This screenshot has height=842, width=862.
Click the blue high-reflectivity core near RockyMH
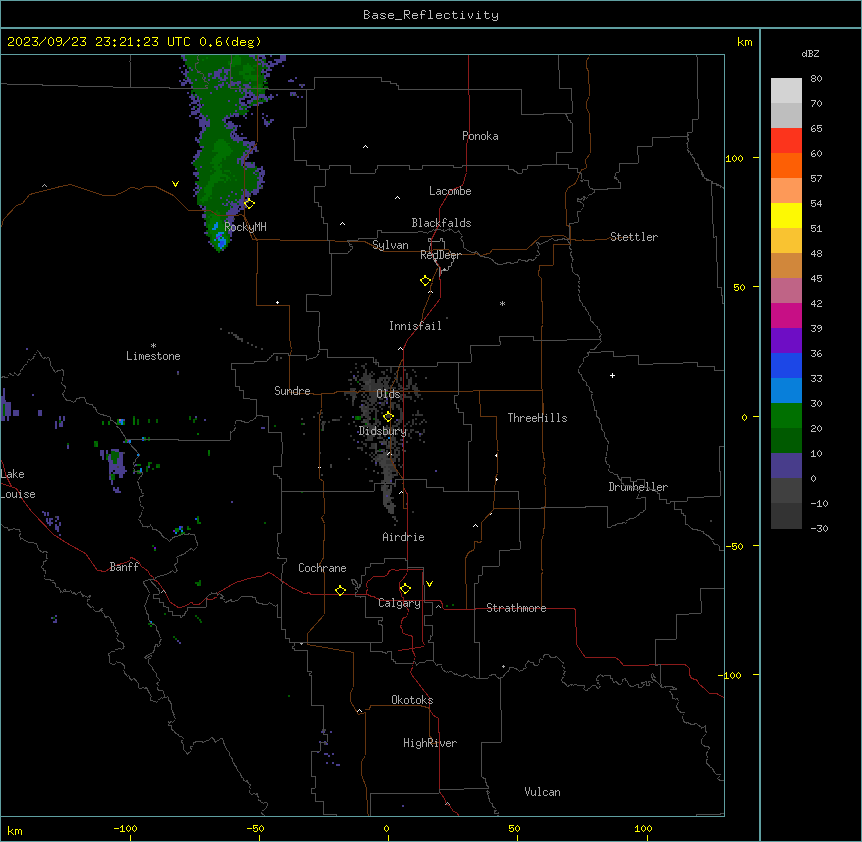(221, 239)
